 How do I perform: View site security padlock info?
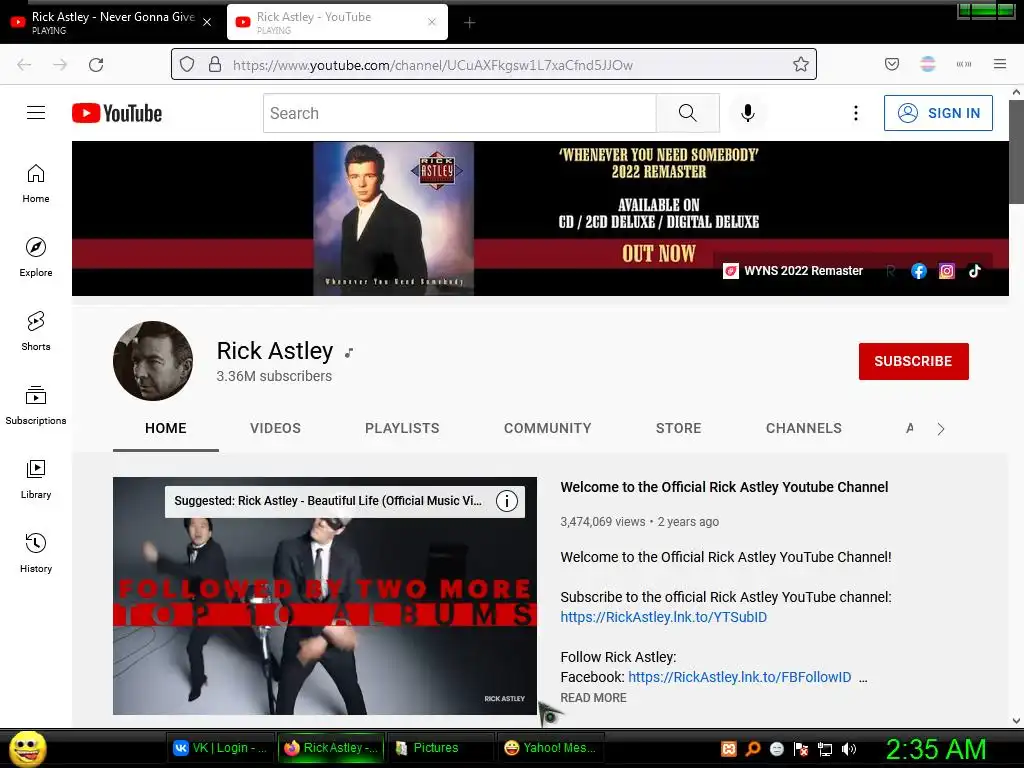[215, 64]
